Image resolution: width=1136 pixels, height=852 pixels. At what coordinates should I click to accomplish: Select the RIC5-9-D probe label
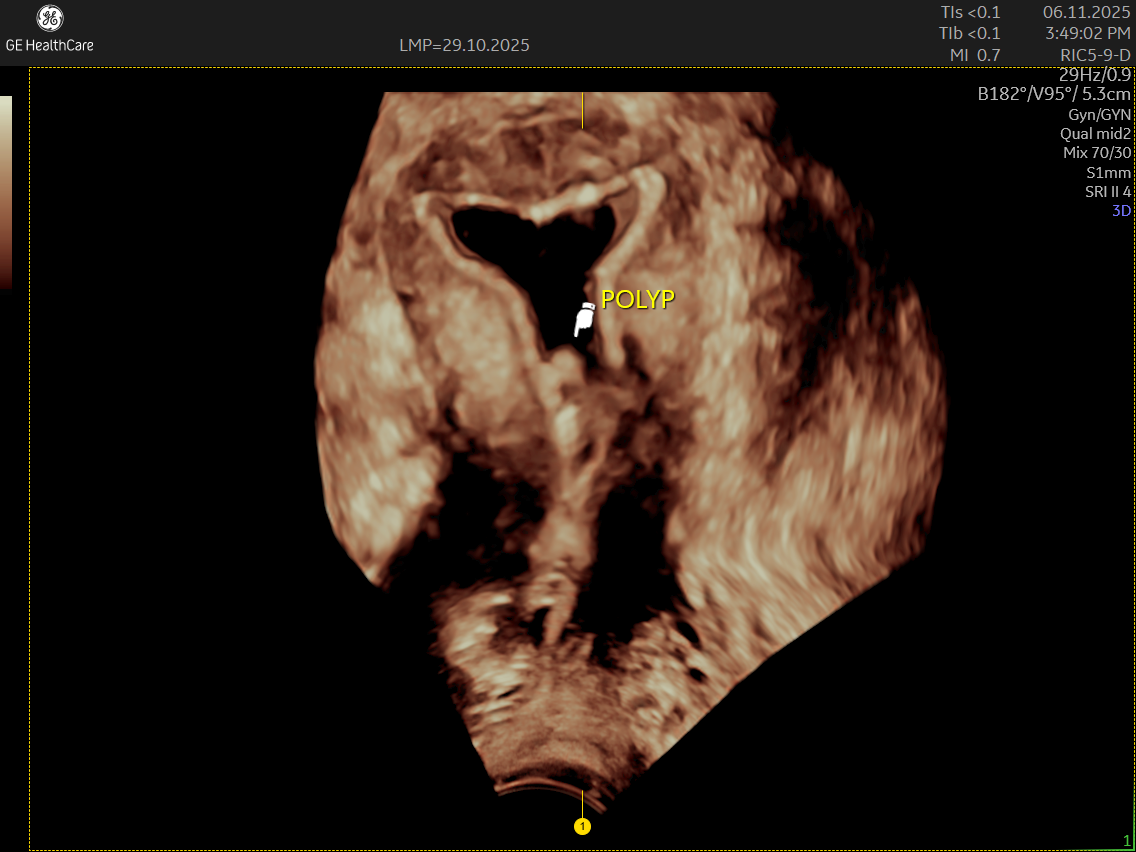coord(1095,55)
